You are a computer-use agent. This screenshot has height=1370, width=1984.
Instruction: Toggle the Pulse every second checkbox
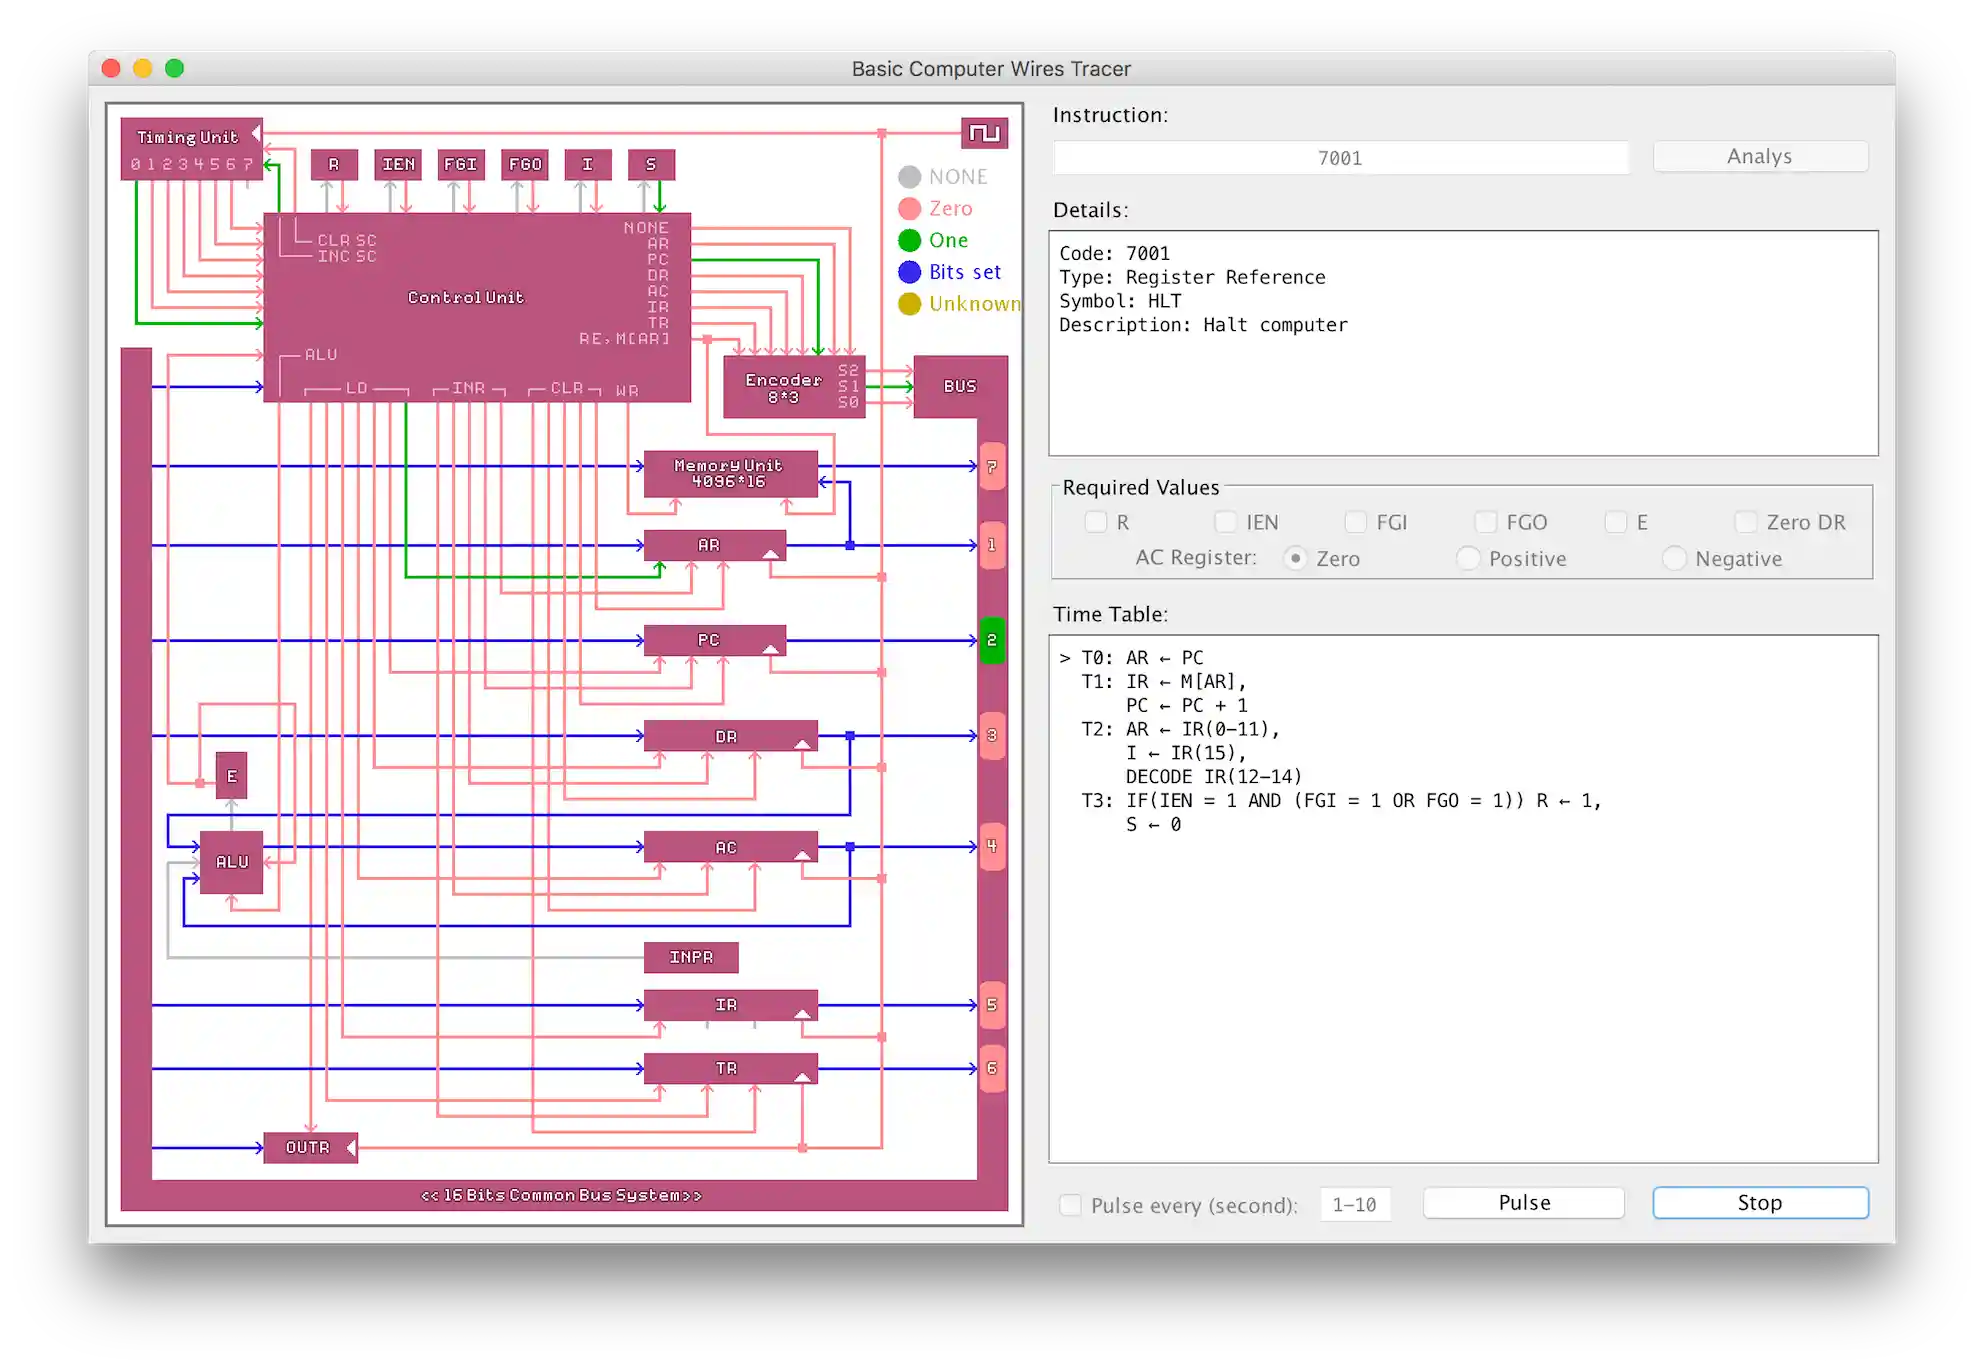1070,1205
